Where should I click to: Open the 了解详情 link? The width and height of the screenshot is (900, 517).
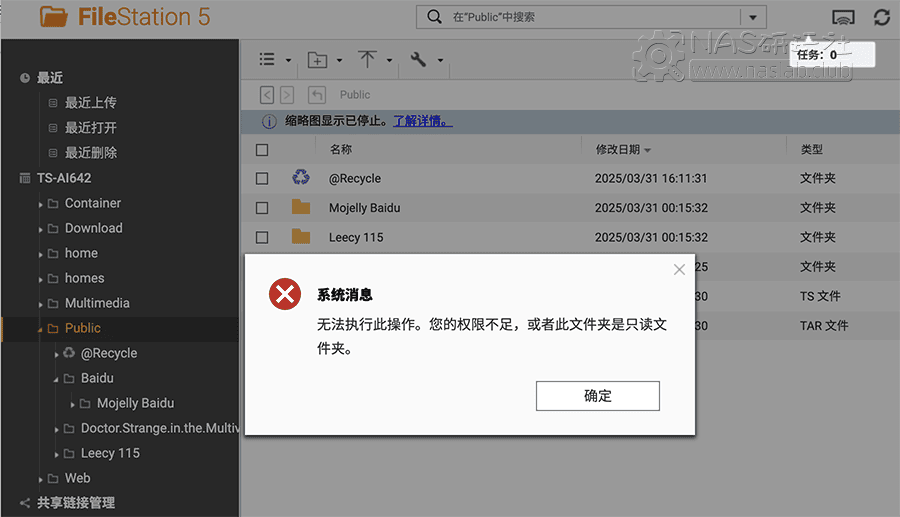pyautogui.click(x=422, y=121)
